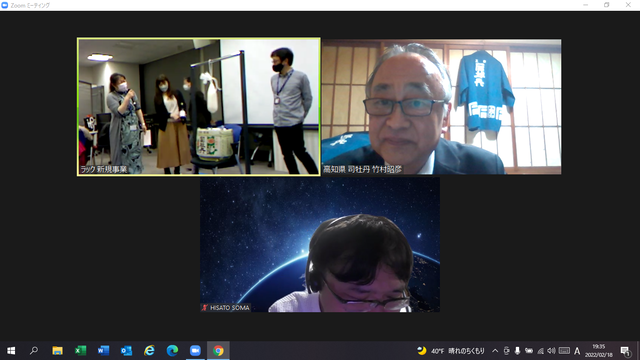Restore down the Zoom meeting window
The image size is (640, 360).
607,5
